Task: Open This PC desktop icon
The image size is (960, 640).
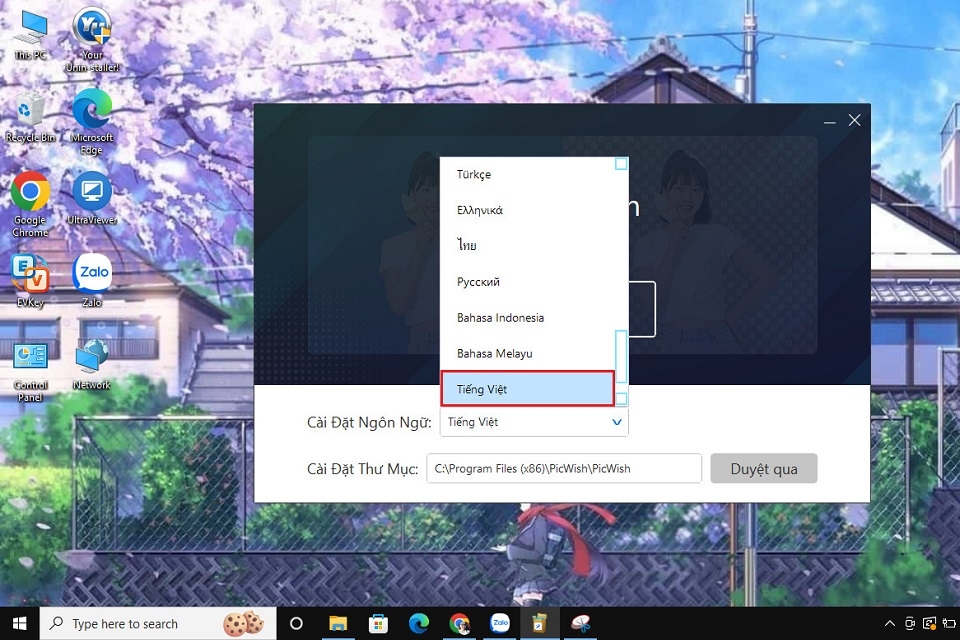Action: pyautogui.click(x=31, y=36)
